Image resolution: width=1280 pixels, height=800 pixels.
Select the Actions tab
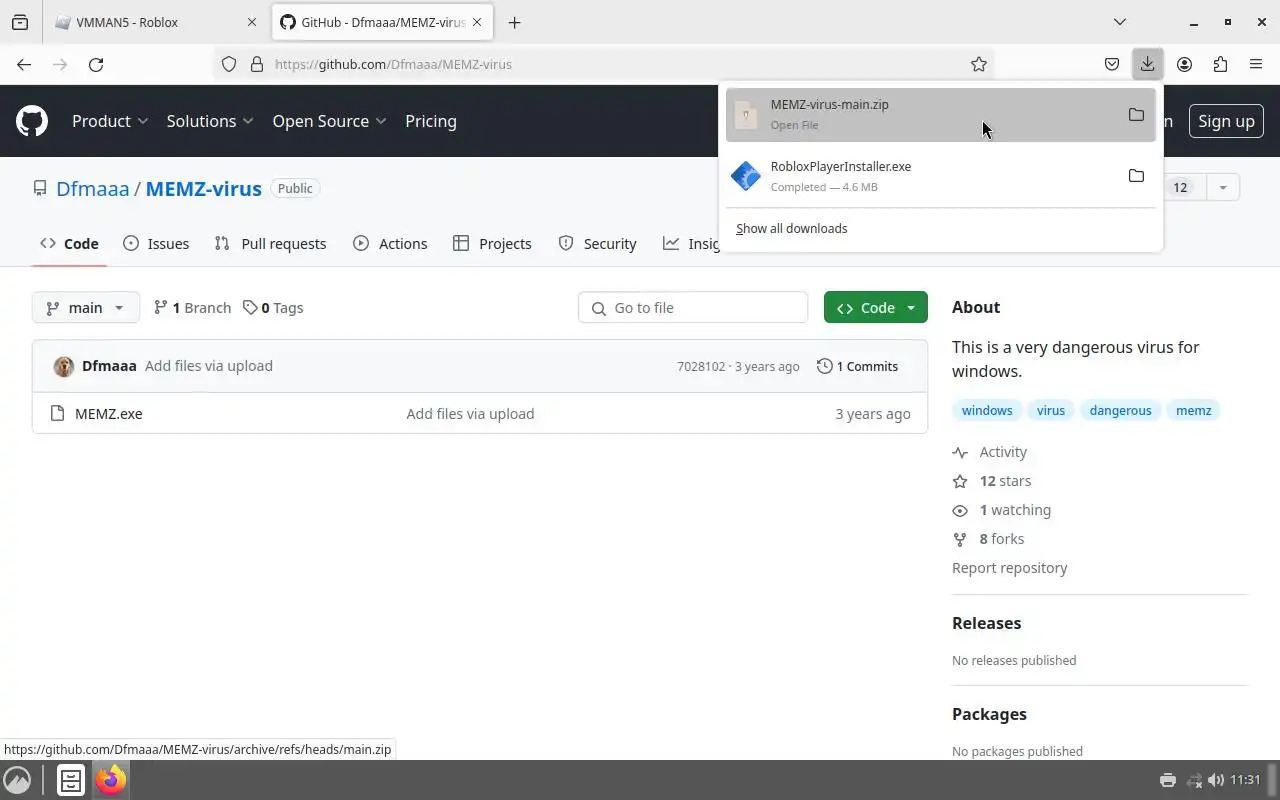pos(390,243)
